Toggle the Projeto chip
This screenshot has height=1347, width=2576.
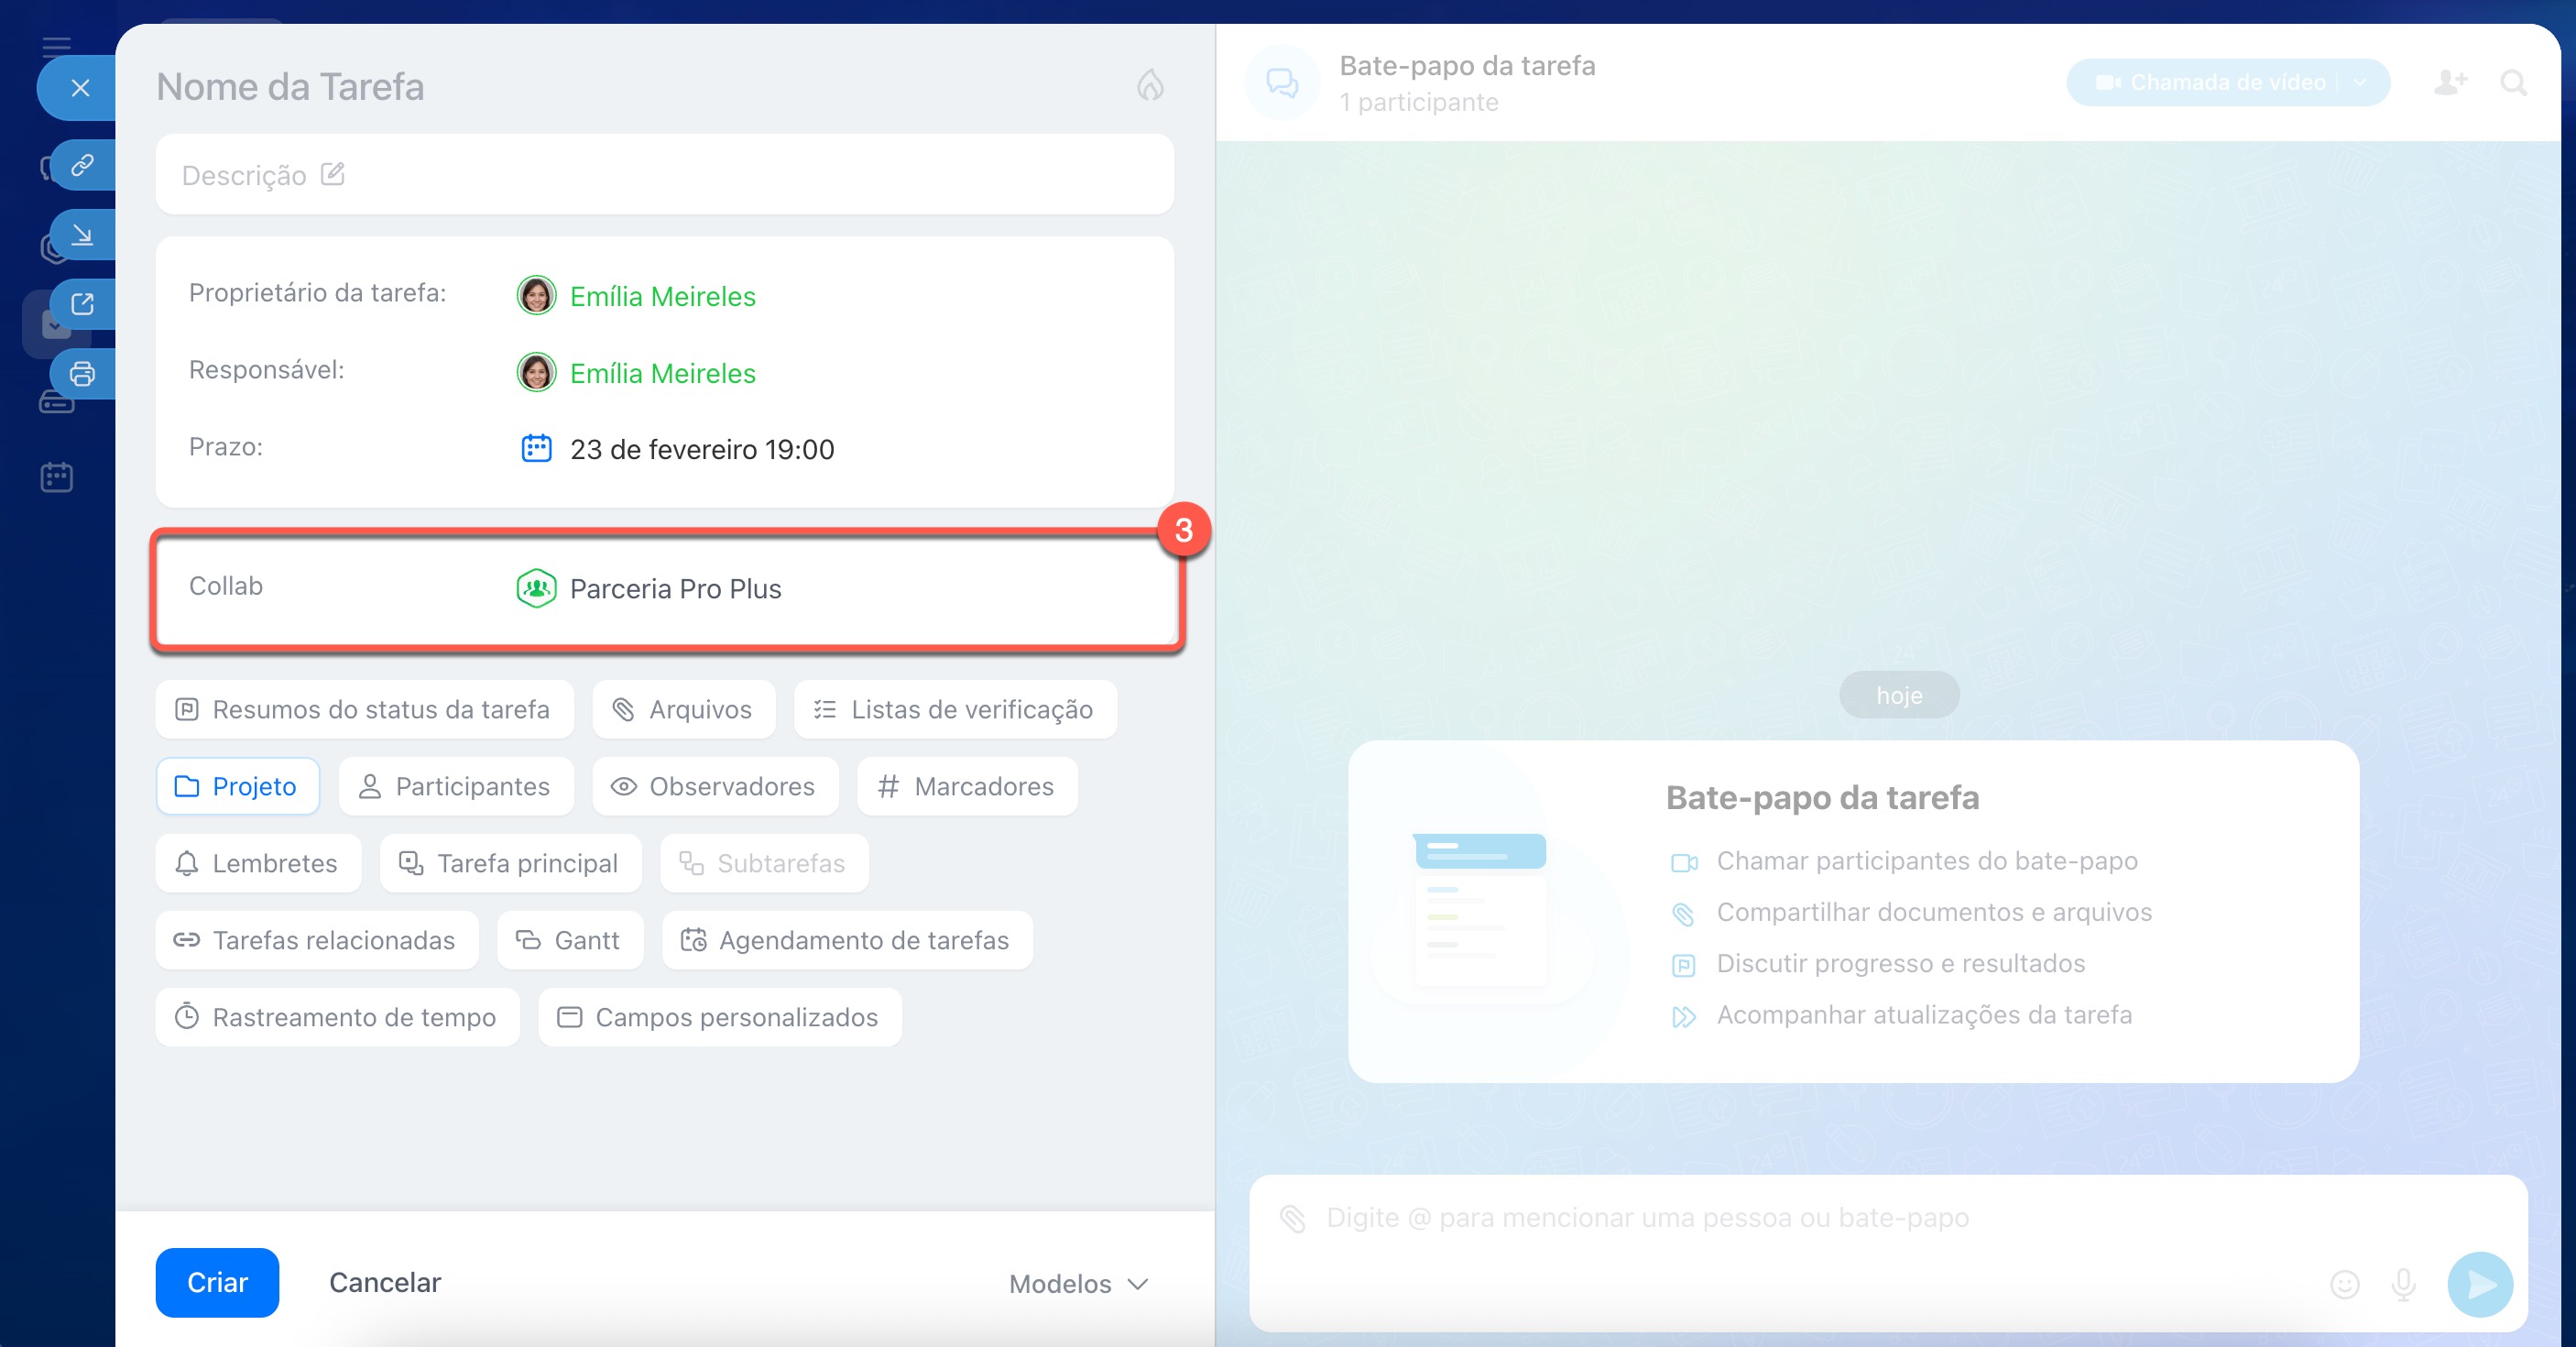click(x=237, y=786)
